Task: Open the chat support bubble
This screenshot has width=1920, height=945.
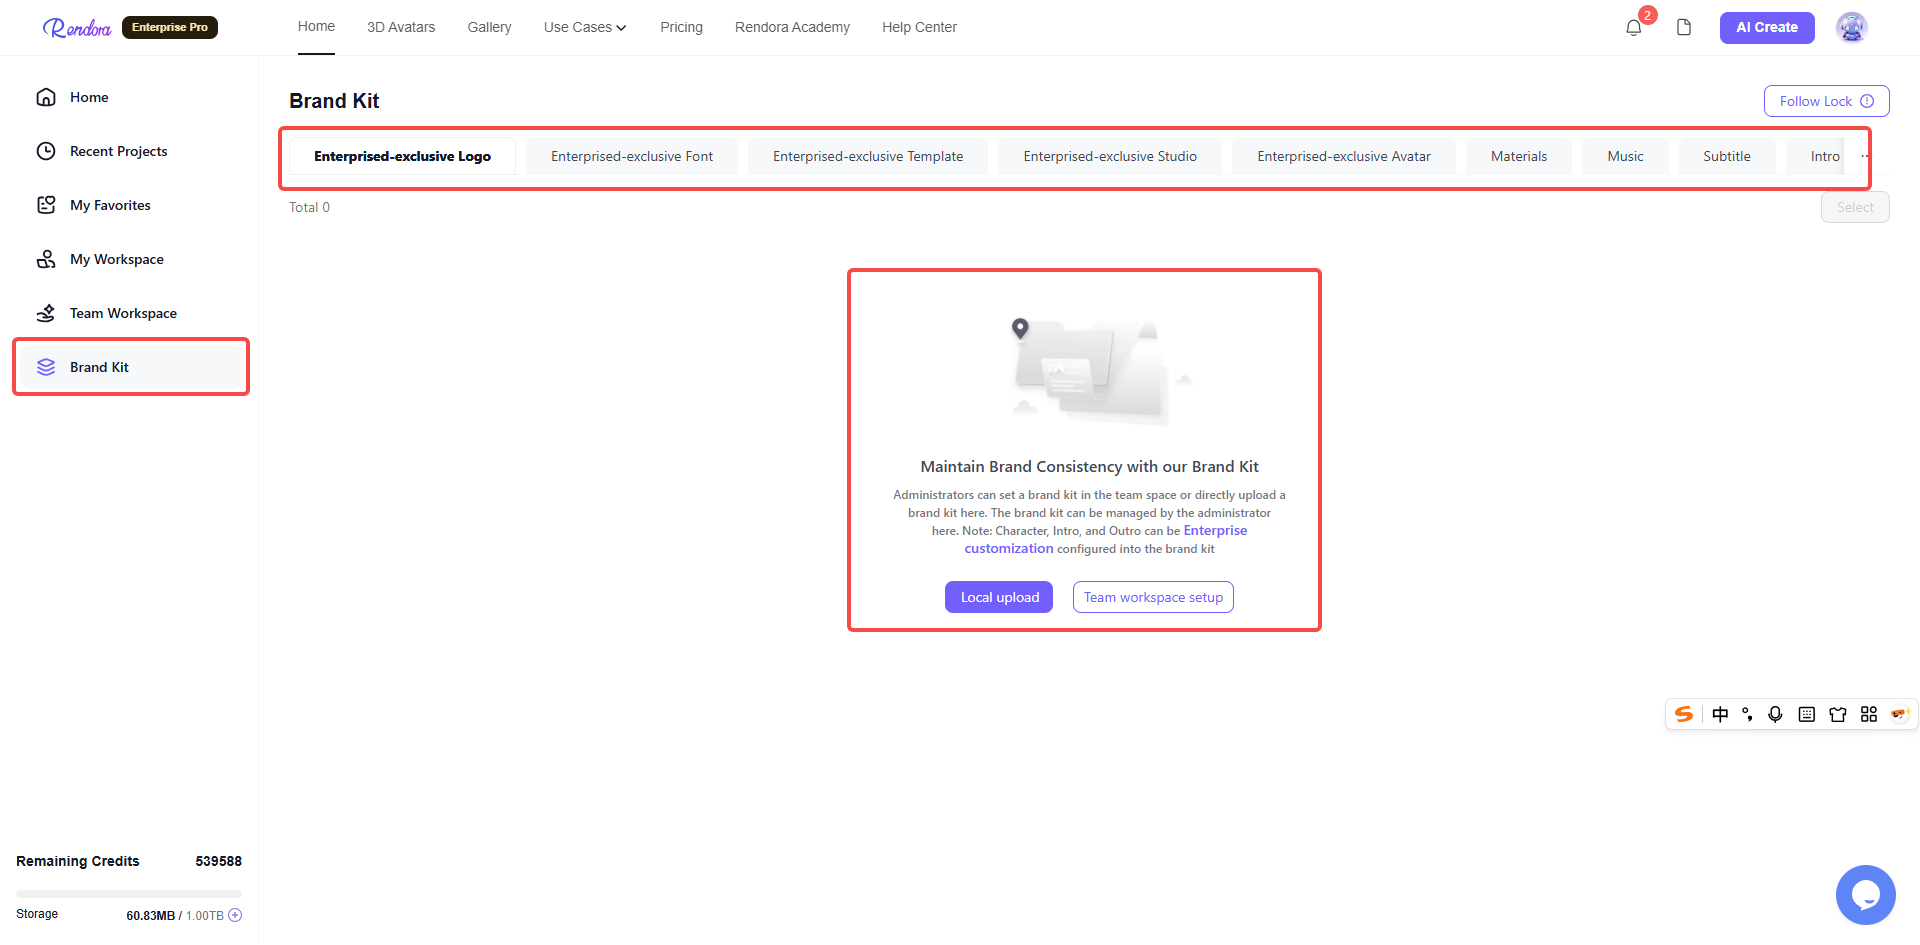Action: coord(1866,895)
